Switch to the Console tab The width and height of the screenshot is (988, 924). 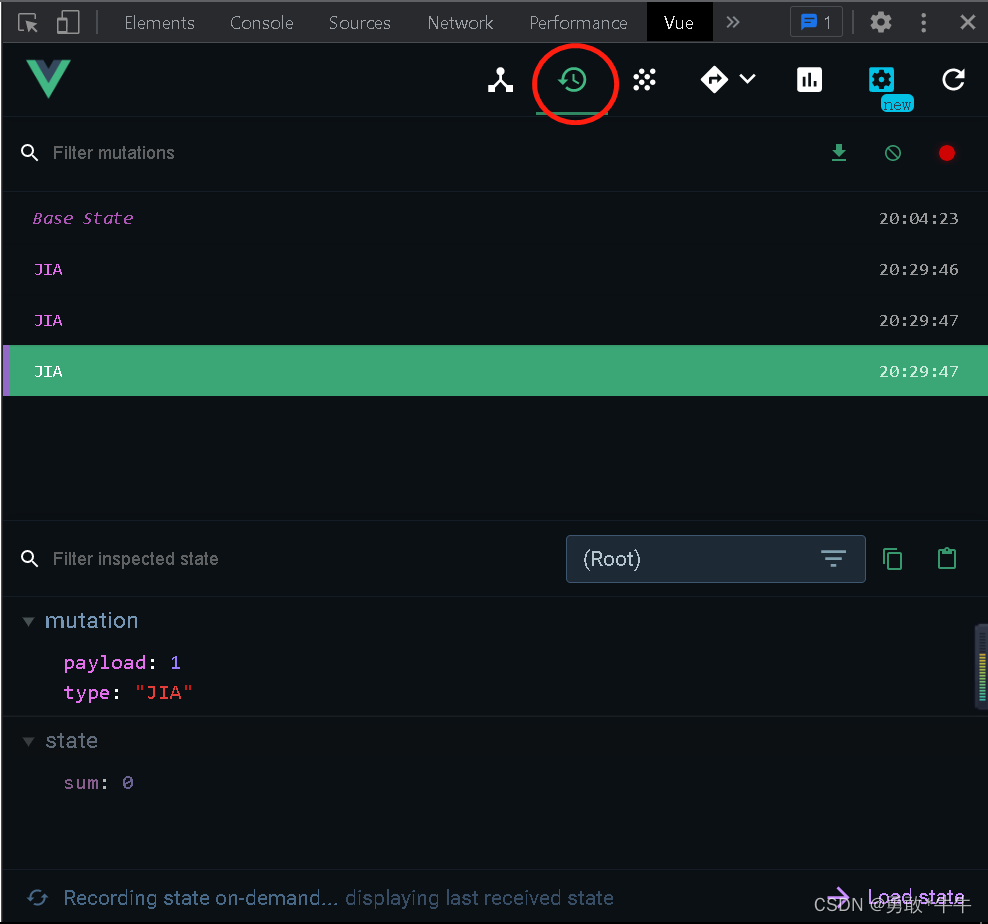click(261, 22)
